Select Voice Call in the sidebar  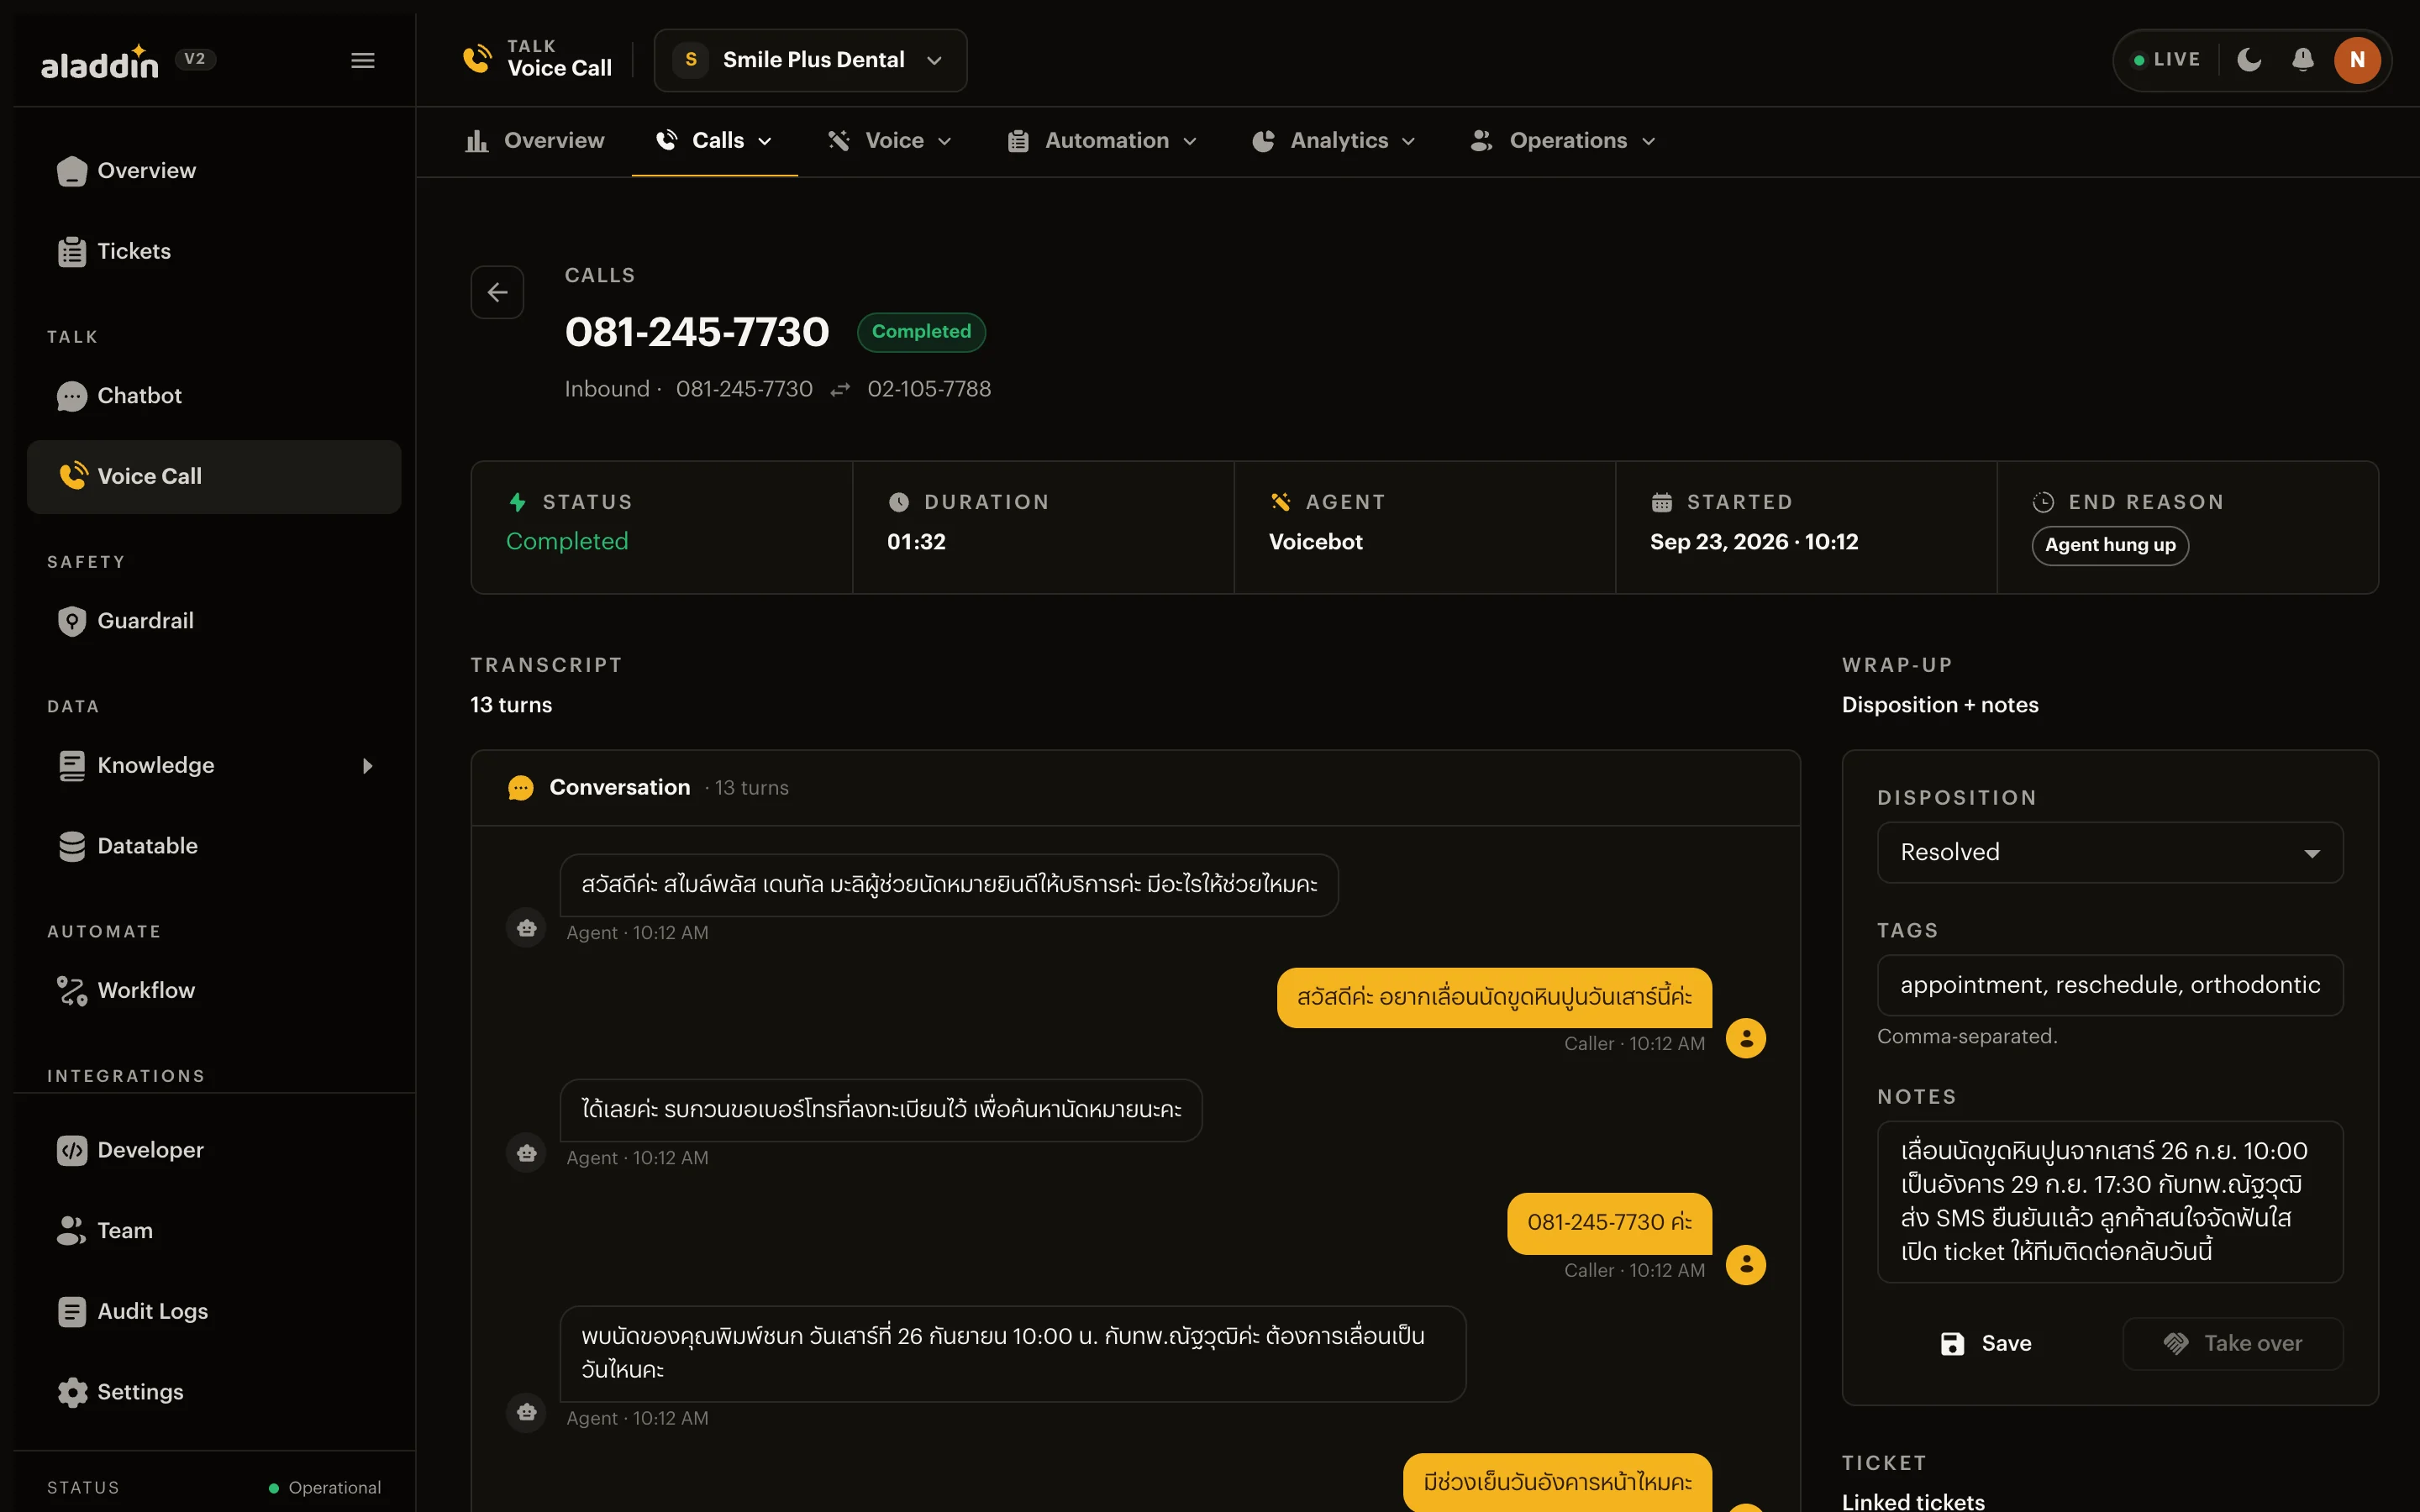214,477
